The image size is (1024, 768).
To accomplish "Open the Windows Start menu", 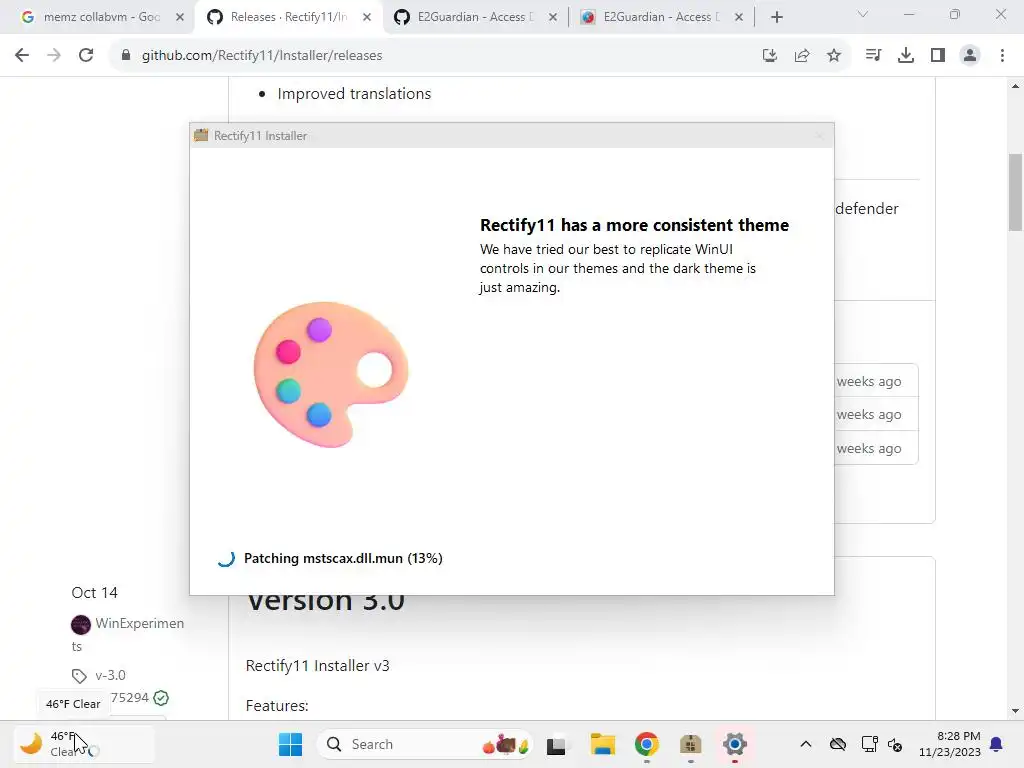I will click(x=290, y=744).
